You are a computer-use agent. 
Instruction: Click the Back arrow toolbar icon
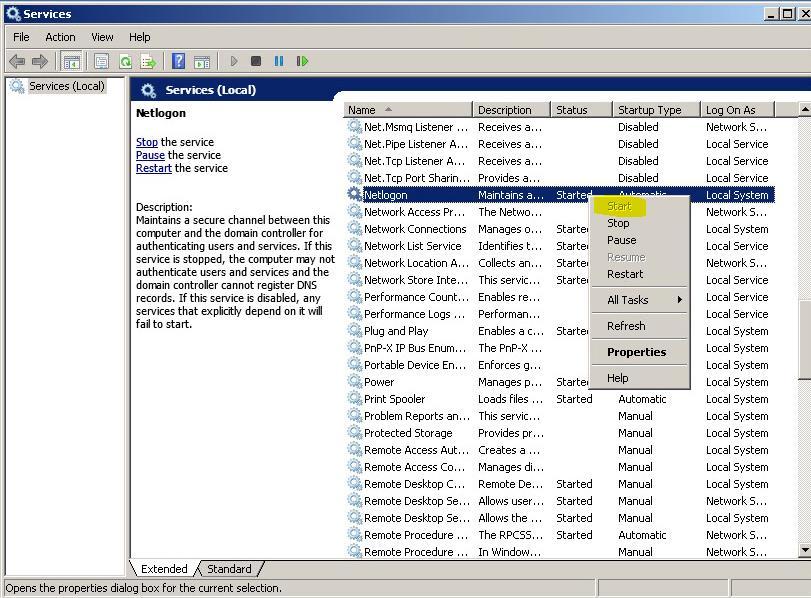(17, 62)
